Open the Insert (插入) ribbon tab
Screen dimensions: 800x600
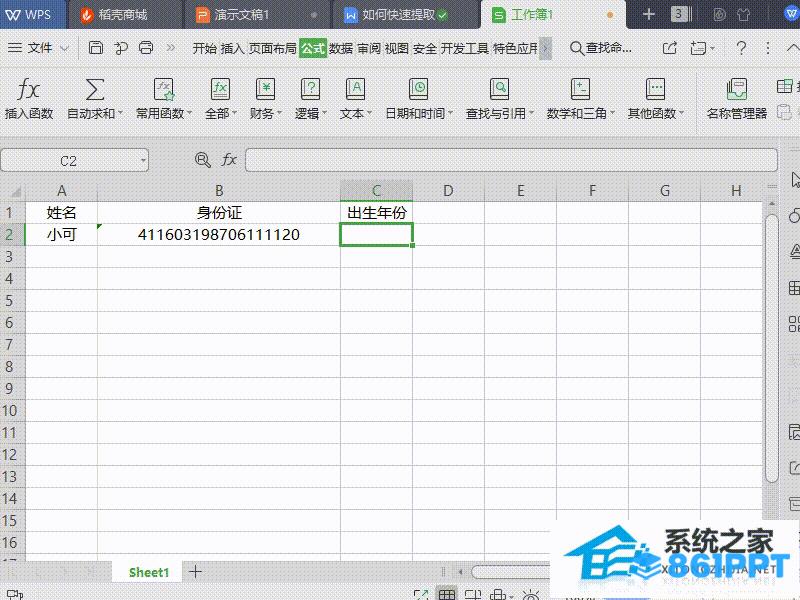(233, 48)
